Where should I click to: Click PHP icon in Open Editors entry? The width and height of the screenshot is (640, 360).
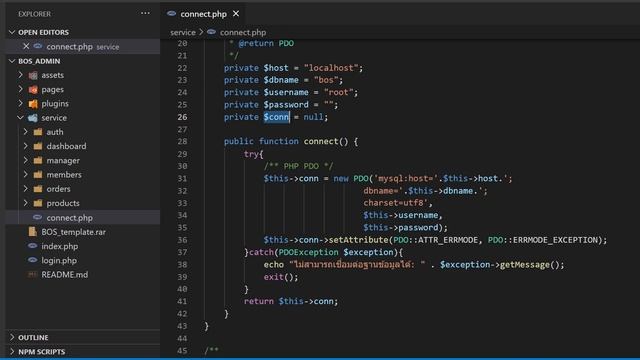point(38,46)
